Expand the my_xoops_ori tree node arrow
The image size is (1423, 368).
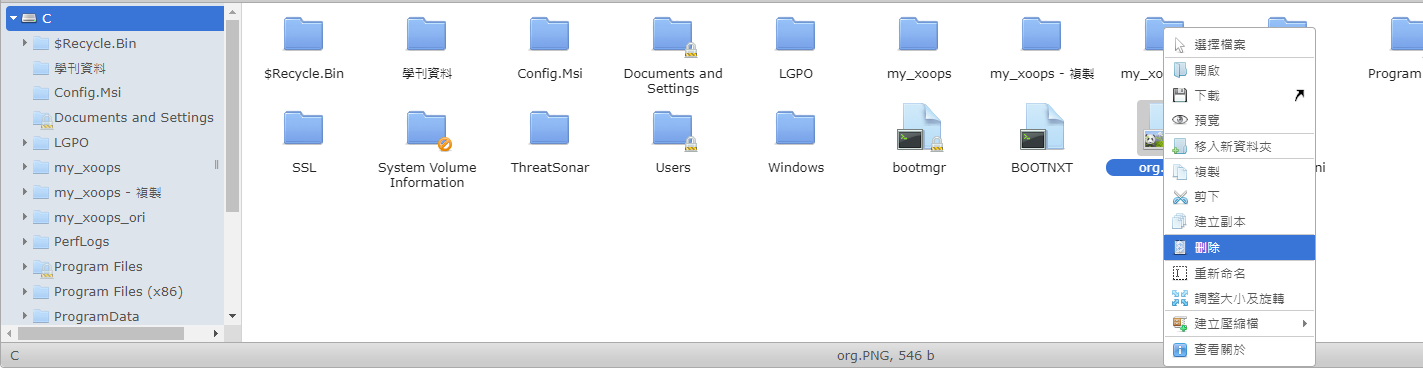(24, 218)
